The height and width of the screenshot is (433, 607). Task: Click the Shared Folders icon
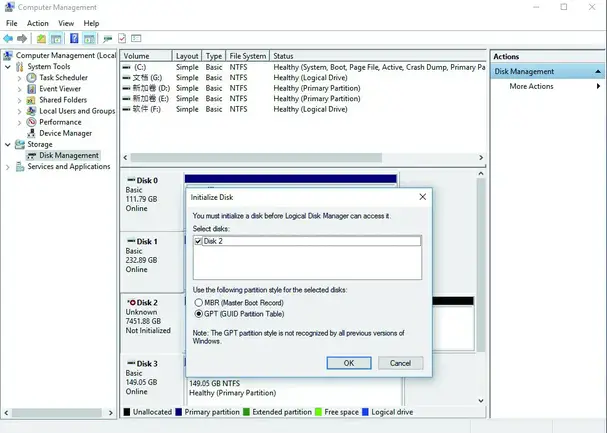(31, 100)
